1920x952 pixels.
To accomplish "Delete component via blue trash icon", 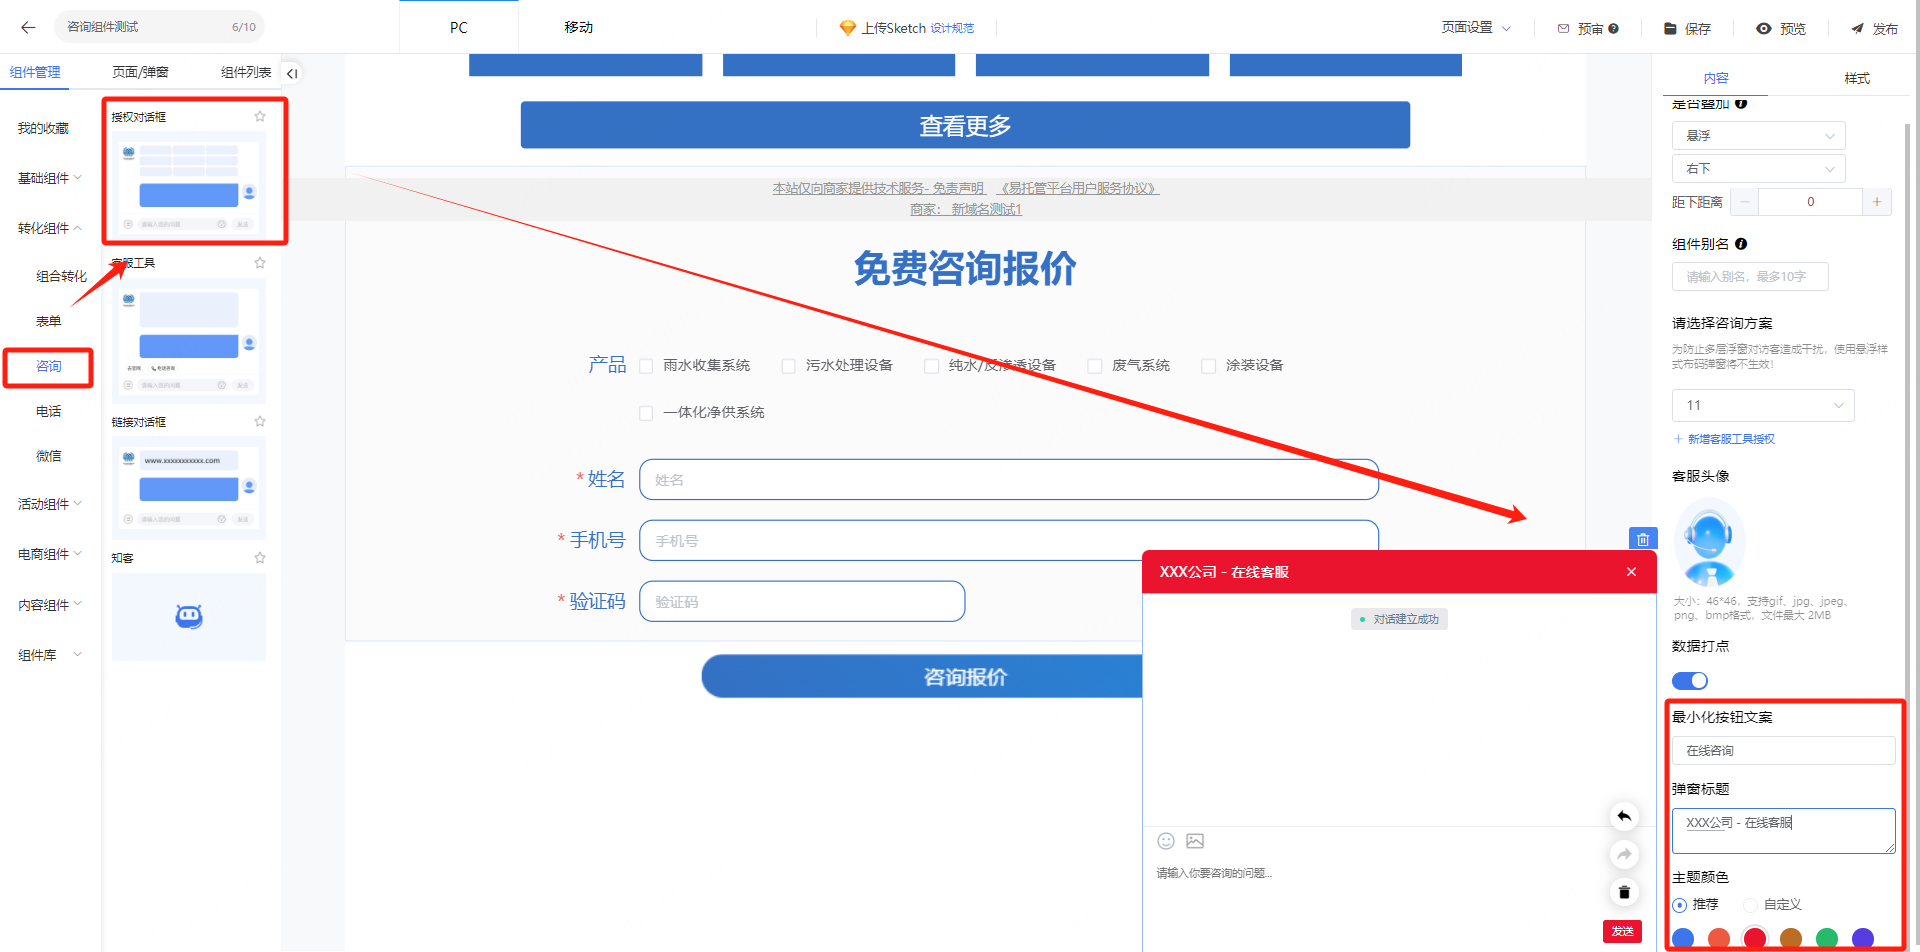I will [x=1643, y=539].
